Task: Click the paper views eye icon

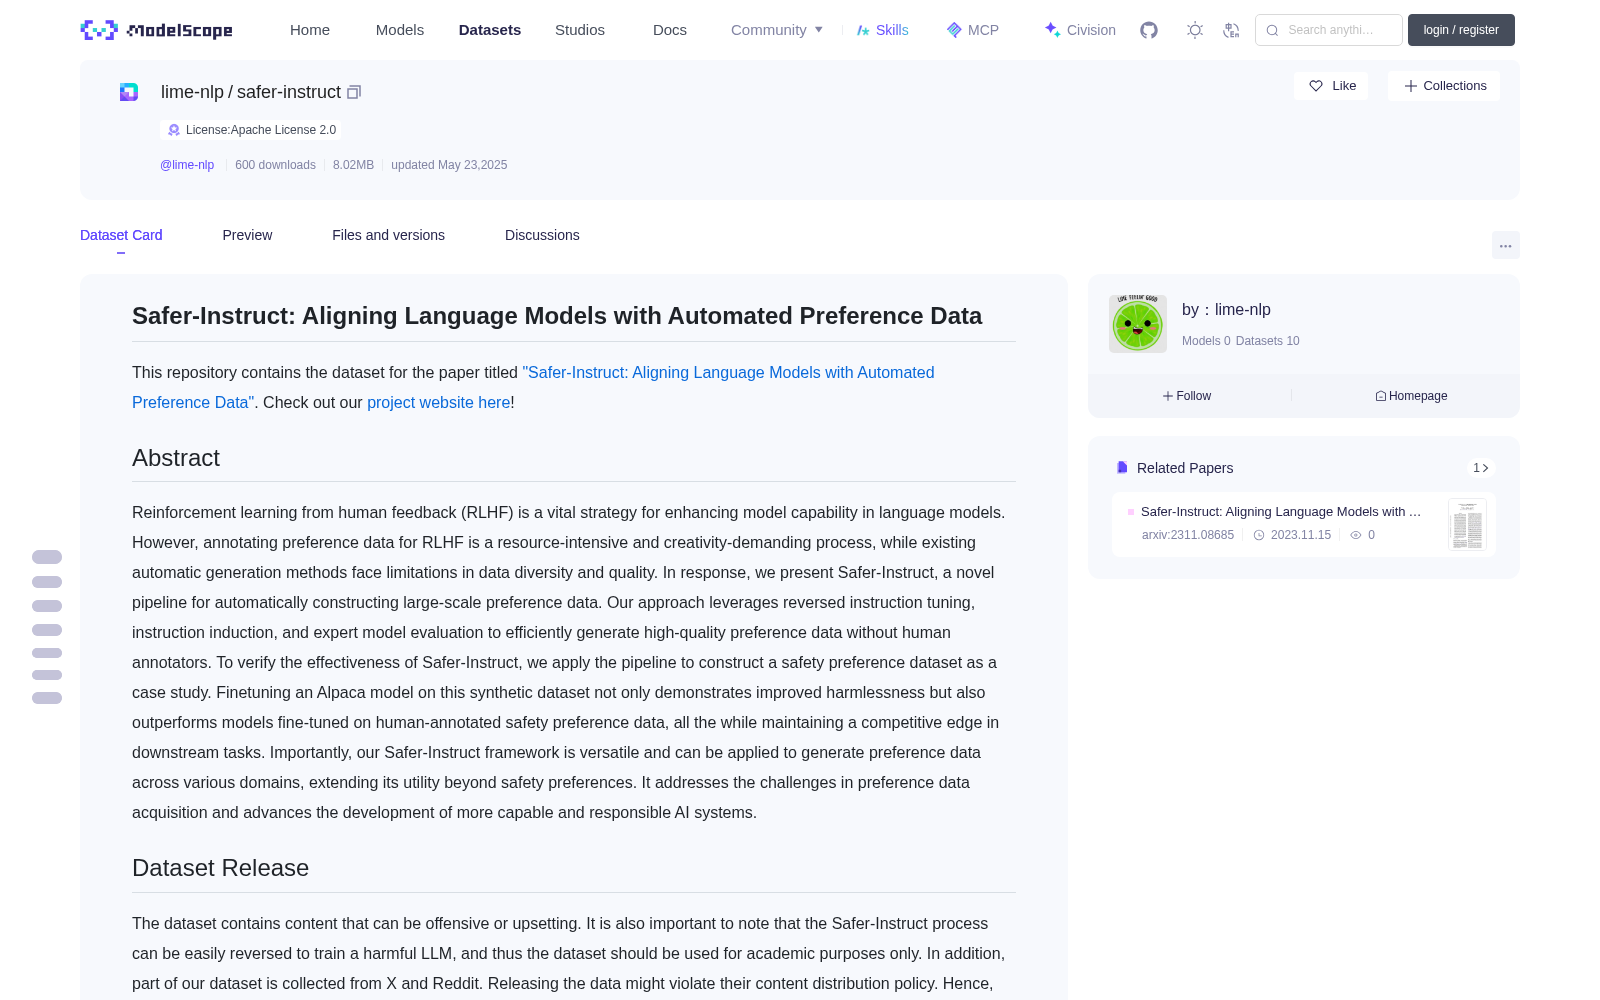Action: tap(1356, 535)
